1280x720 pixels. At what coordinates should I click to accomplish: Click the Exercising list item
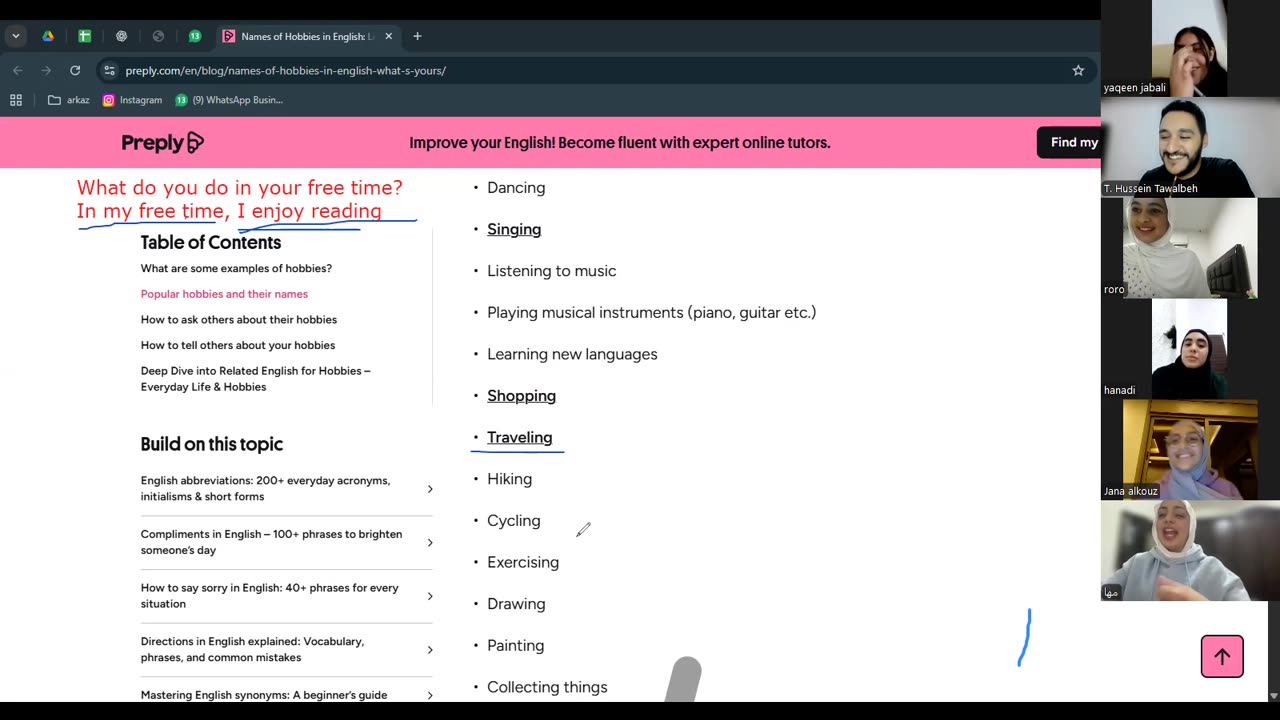[x=523, y=562]
